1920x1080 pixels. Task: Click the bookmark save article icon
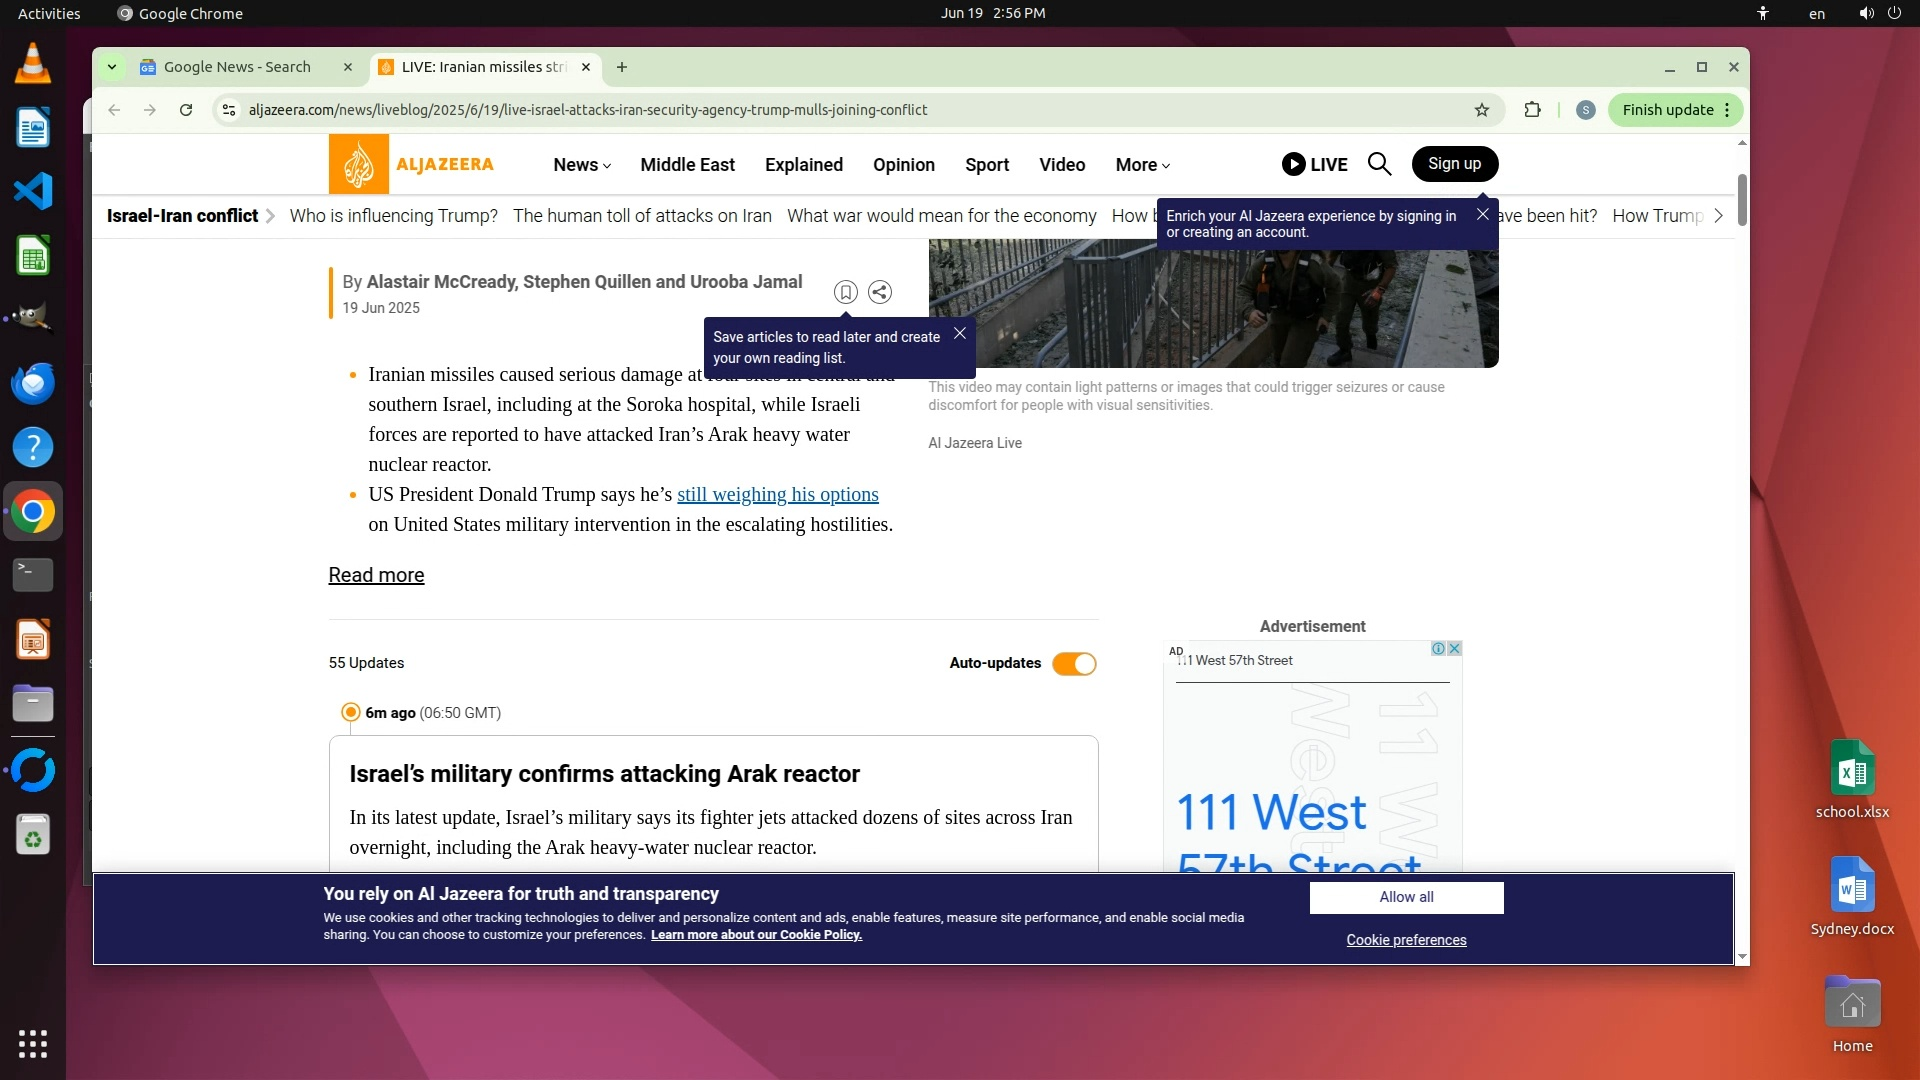coord(845,292)
